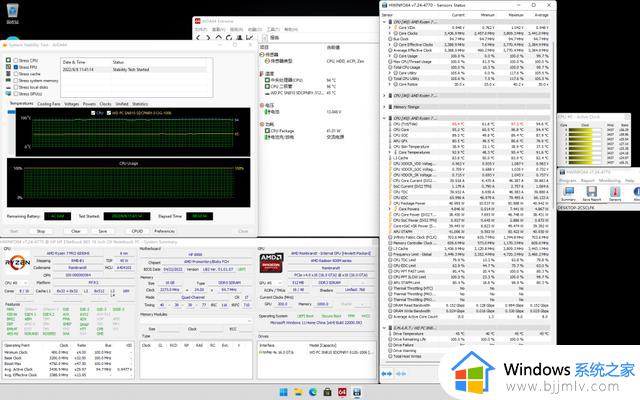640x400 pixels.
Task: Open Microsoft Store from the taskbar
Action: 327,392
